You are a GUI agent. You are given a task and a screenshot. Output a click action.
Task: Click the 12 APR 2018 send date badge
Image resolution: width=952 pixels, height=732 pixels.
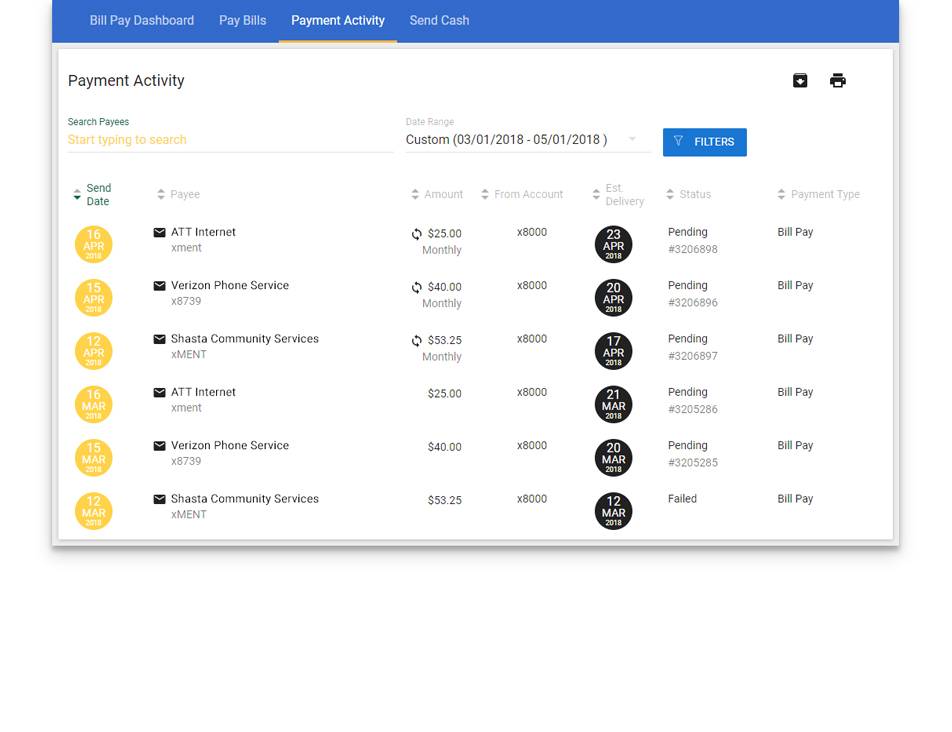(94, 351)
